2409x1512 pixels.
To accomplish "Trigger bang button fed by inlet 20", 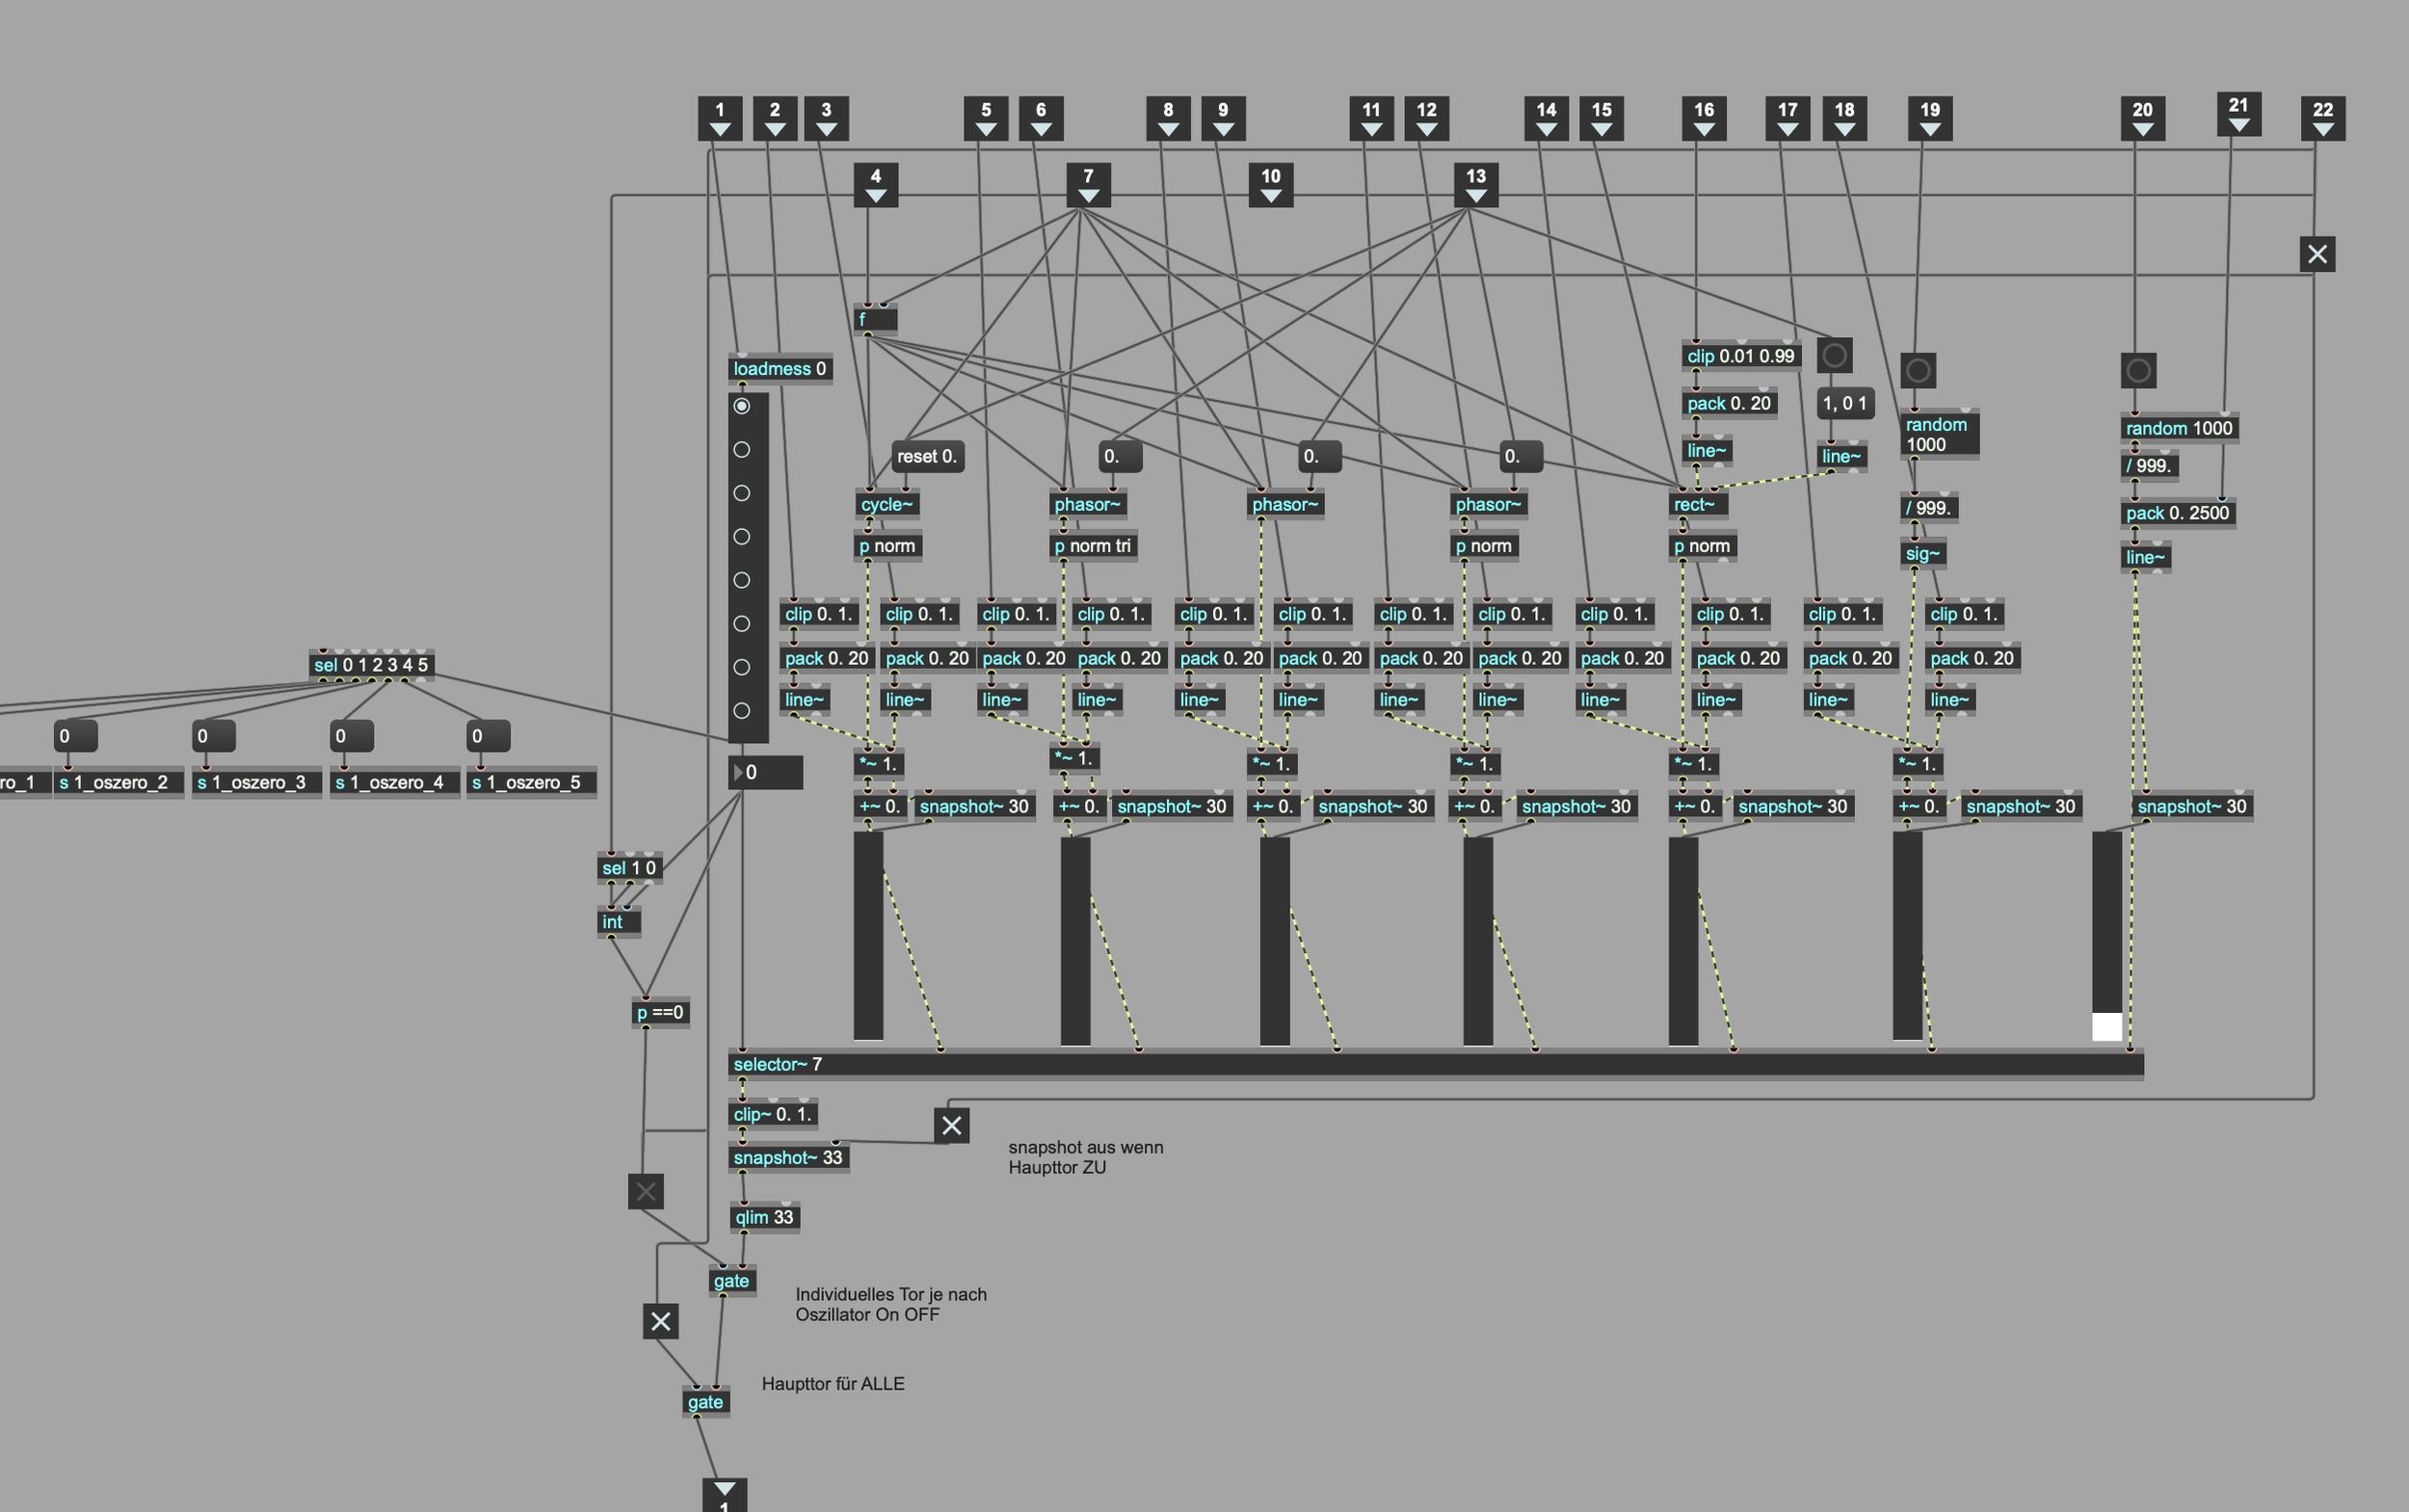I will pos(2138,370).
